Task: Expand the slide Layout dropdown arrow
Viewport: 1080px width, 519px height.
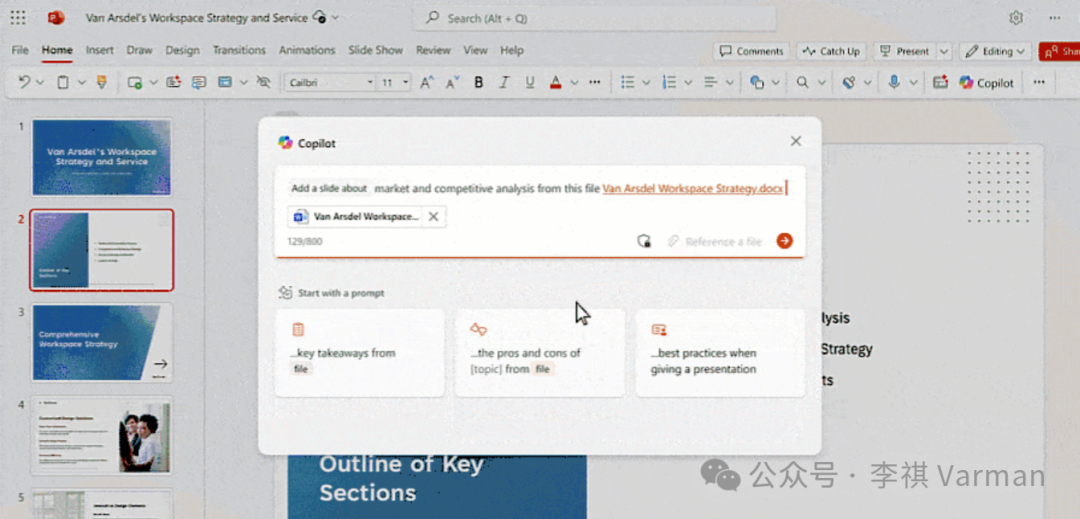Action: [243, 83]
